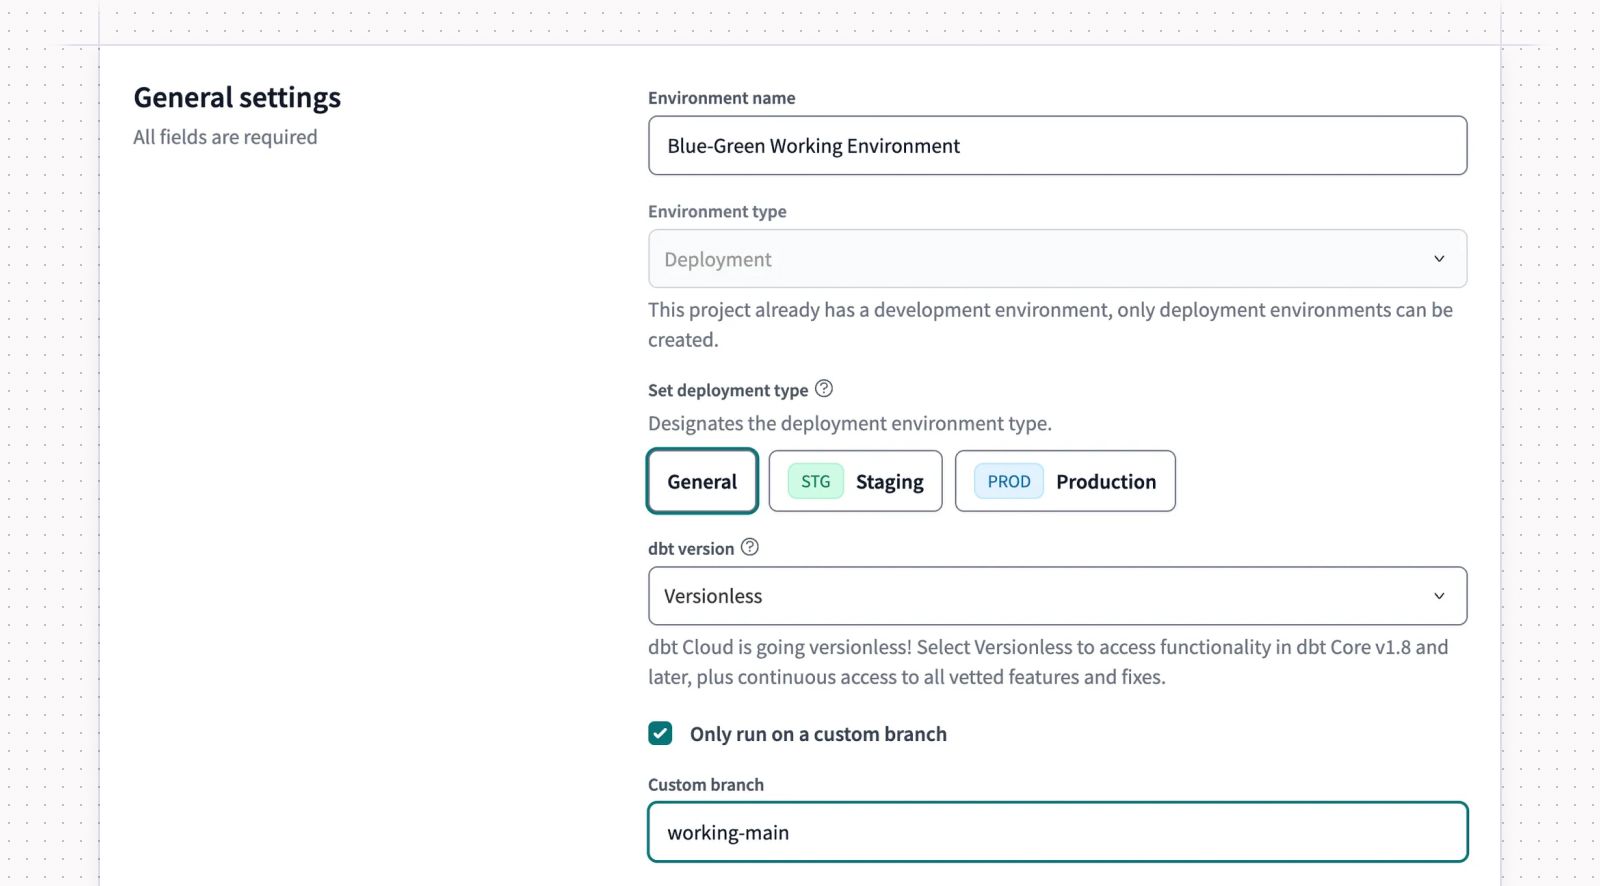Select the General deployment type
Screen dimensions: 1600x886
(x=702, y=481)
